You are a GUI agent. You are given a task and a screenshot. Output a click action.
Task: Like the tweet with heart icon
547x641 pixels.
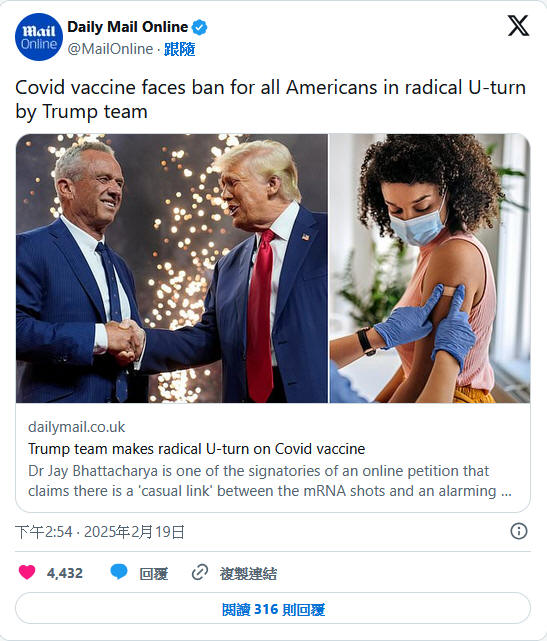27,572
